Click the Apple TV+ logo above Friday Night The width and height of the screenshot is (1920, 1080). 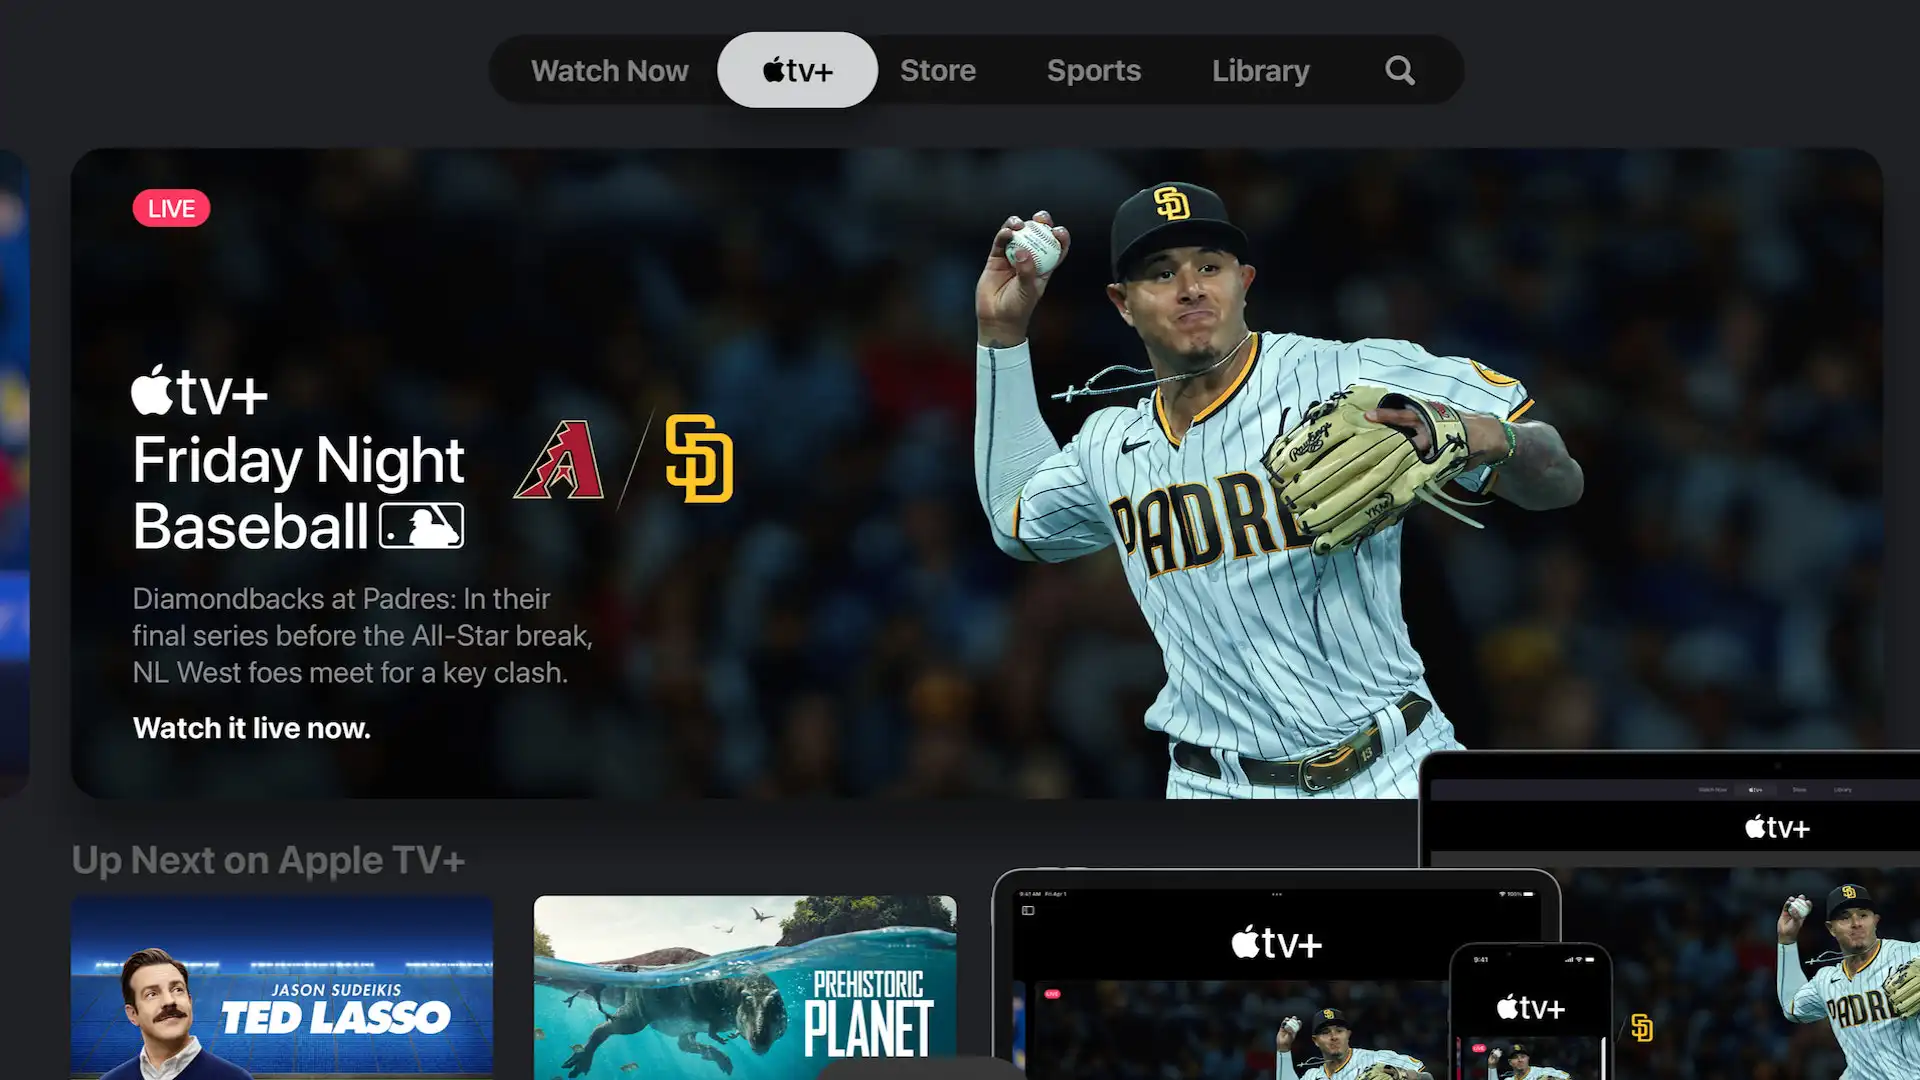[x=199, y=390]
